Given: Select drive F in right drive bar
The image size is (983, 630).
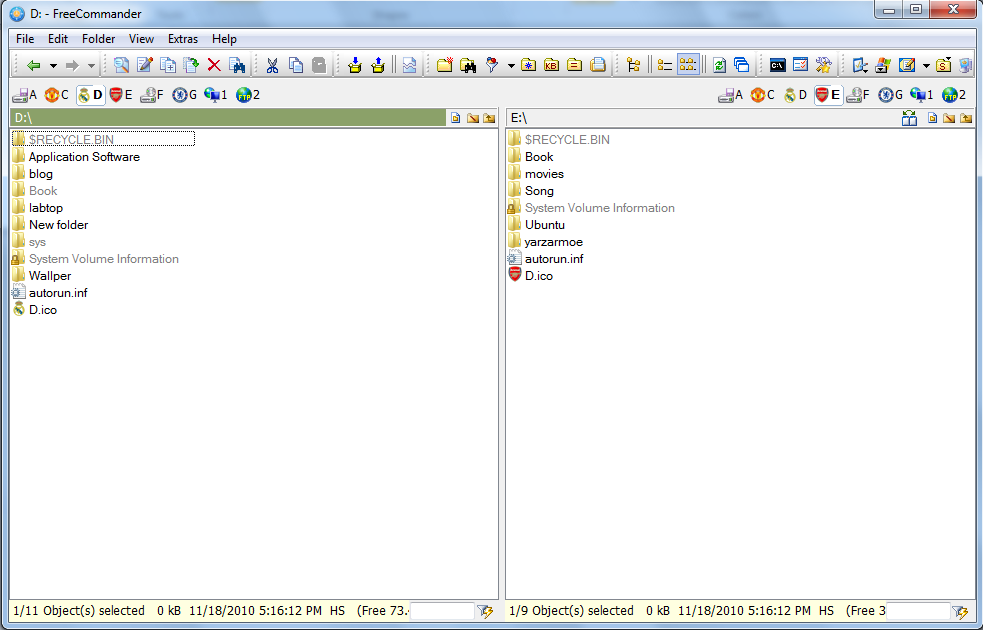Looking at the screenshot, I should pyautogui.click(x=858, y=95).
